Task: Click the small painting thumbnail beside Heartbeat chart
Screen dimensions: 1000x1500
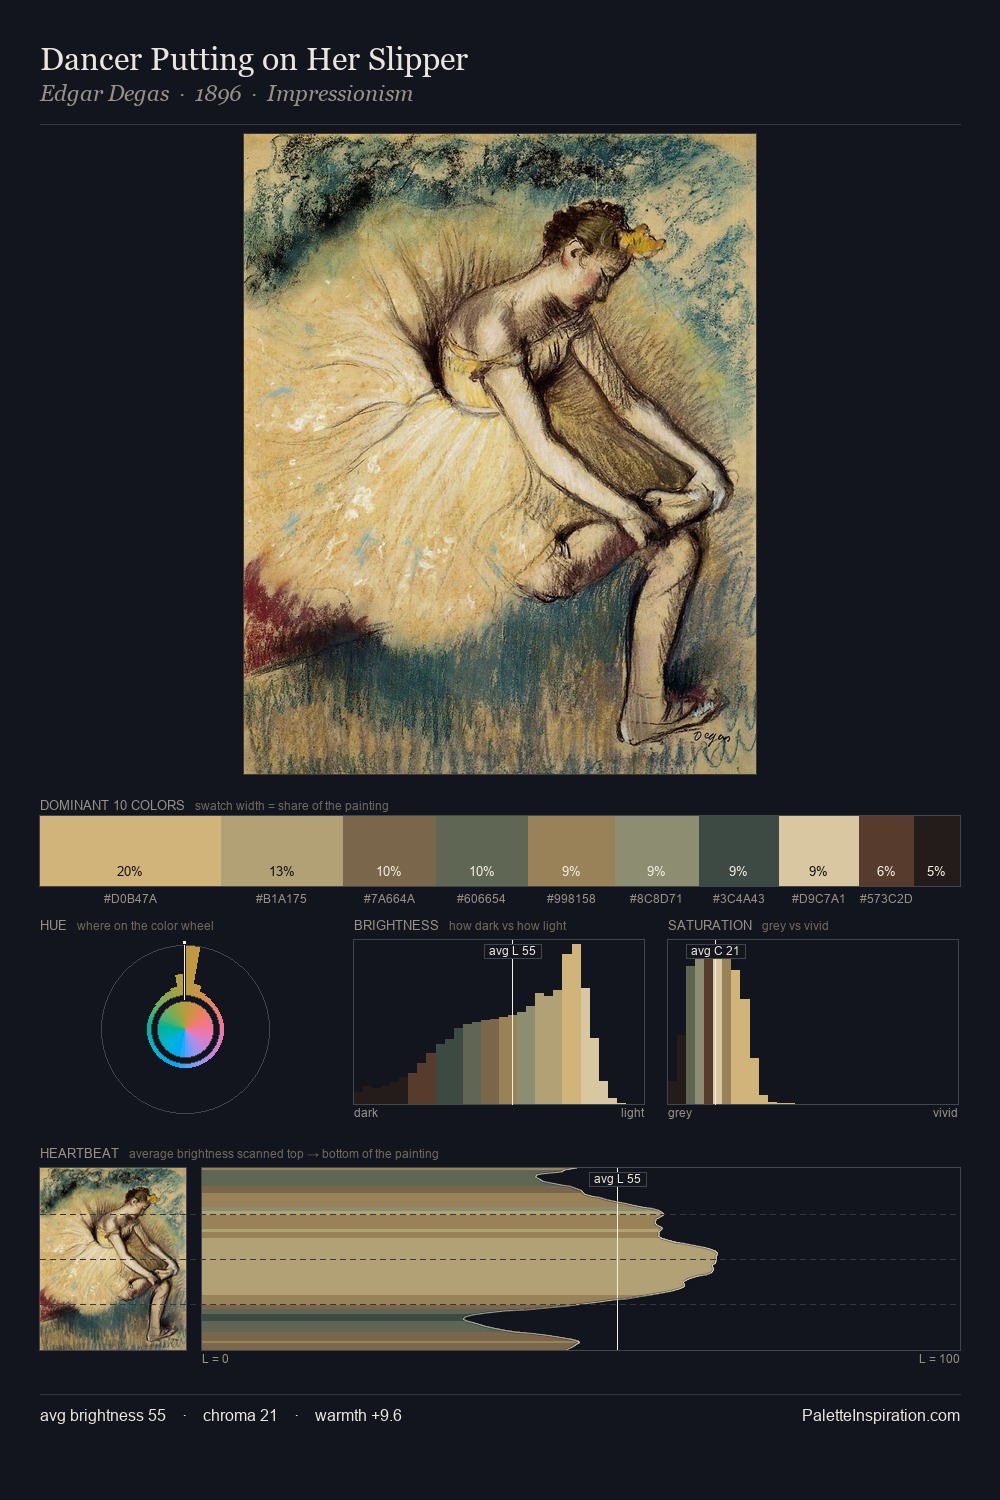Action: coord(113,1259)
